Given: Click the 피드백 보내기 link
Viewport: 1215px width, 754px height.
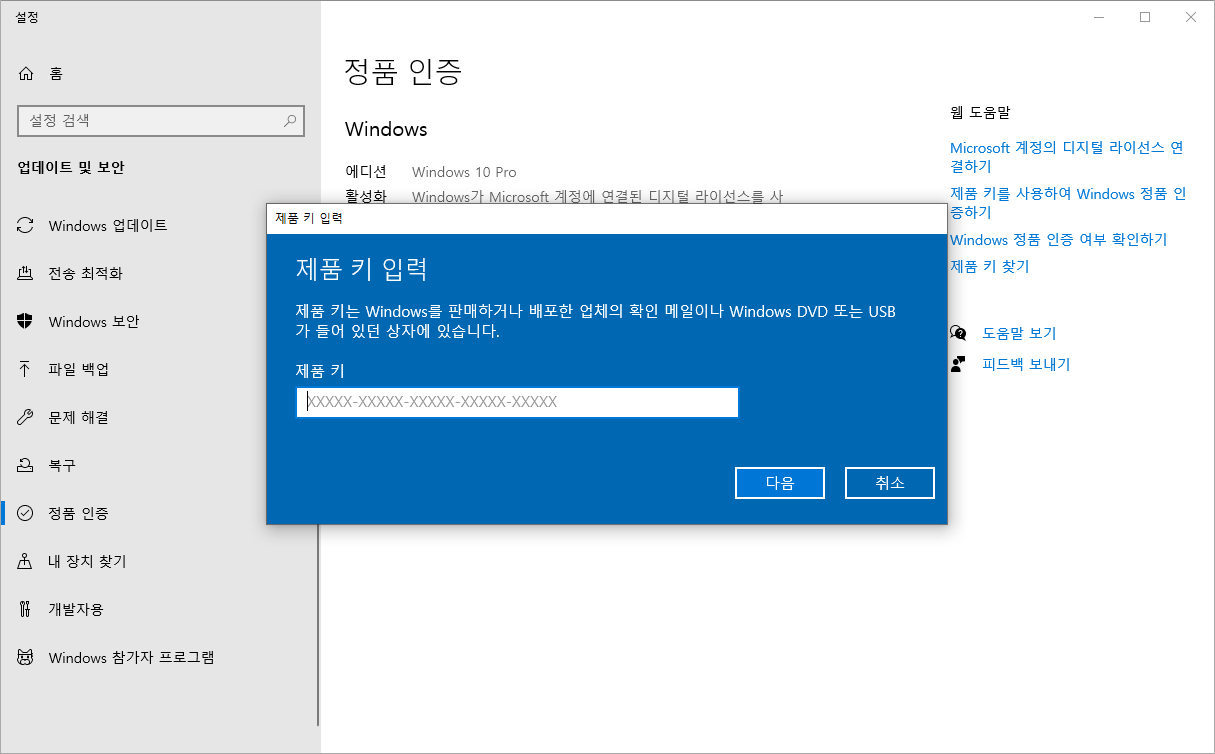Looking at the screenshot, I should tap(1026, 364).
